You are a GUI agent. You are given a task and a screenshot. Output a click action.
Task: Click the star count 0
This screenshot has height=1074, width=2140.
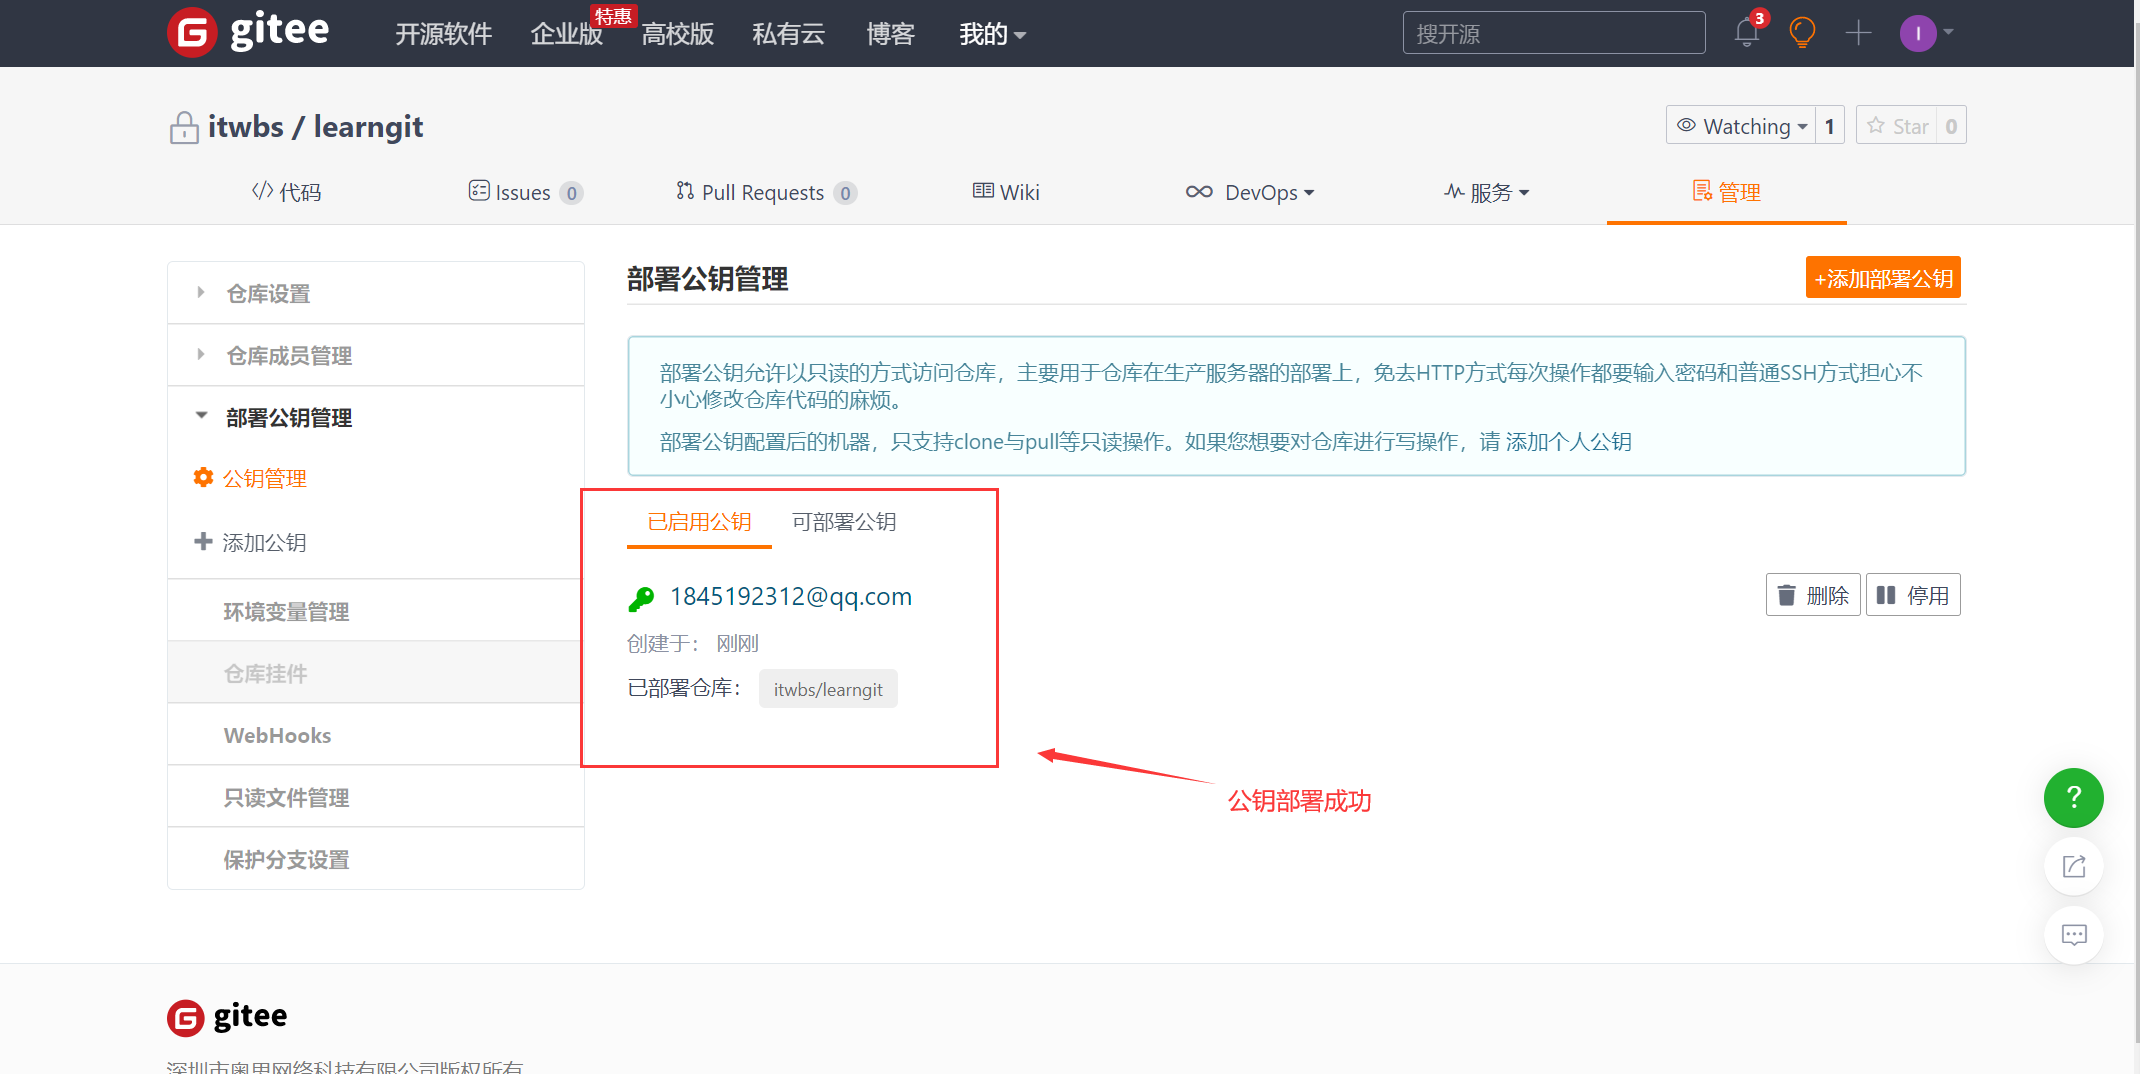(x=1951, y=126)
